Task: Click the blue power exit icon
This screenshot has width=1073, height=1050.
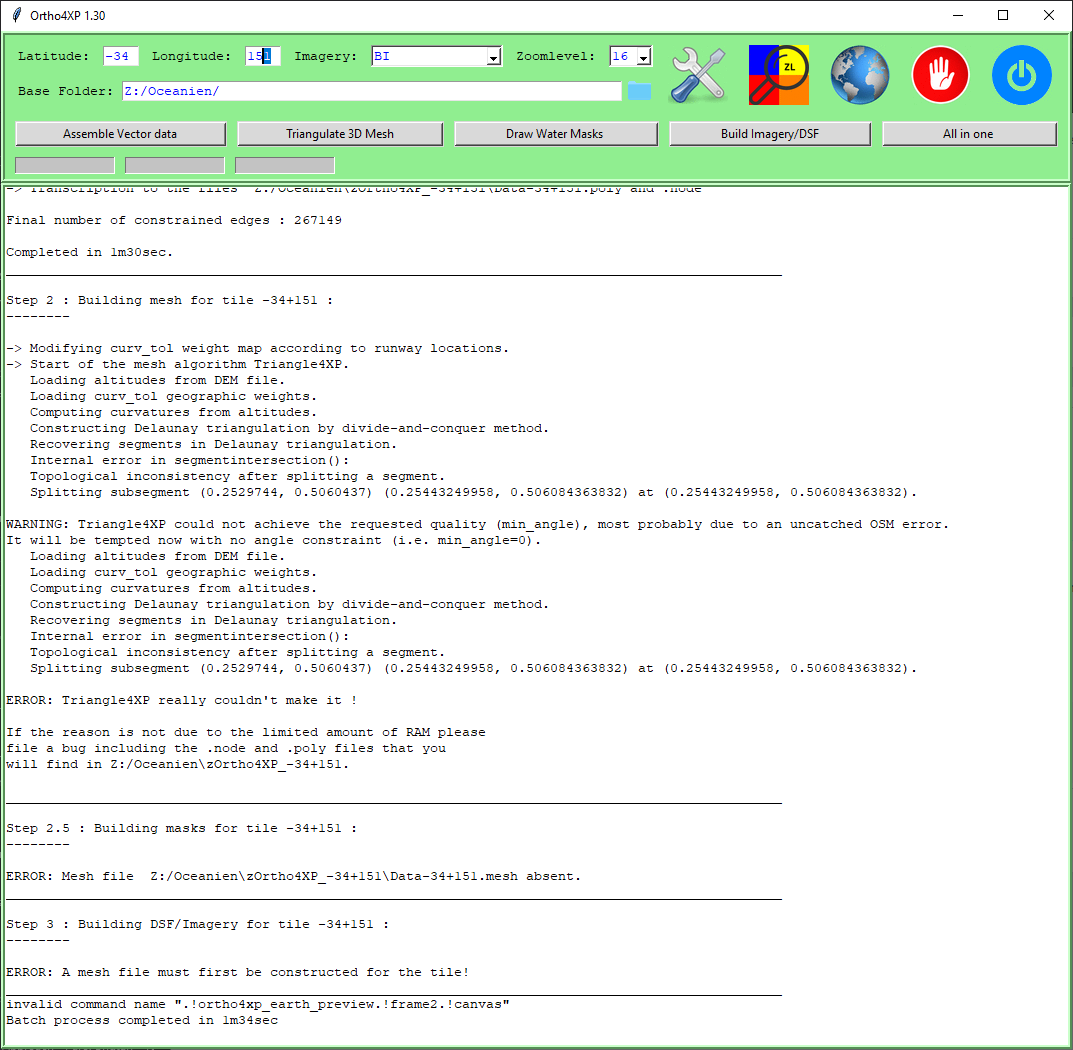Action: tap(1021, 75)
